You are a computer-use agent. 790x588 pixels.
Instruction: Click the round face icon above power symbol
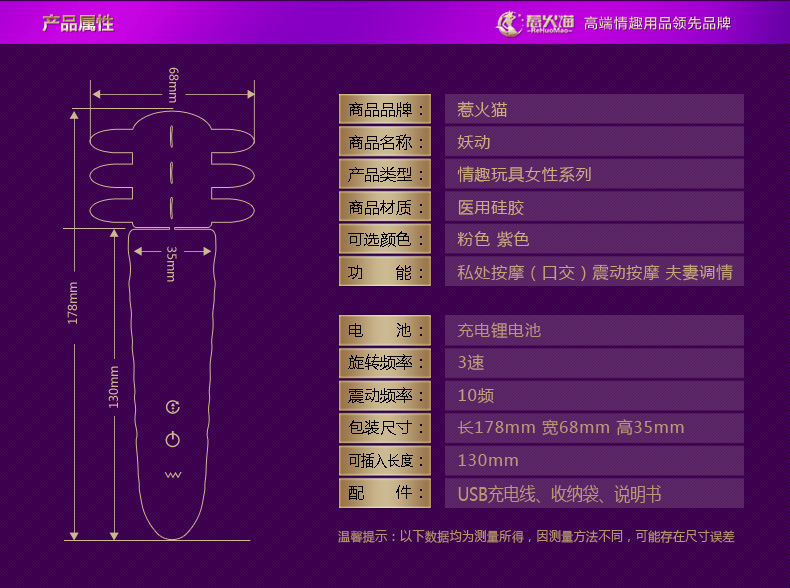(173, 407)
